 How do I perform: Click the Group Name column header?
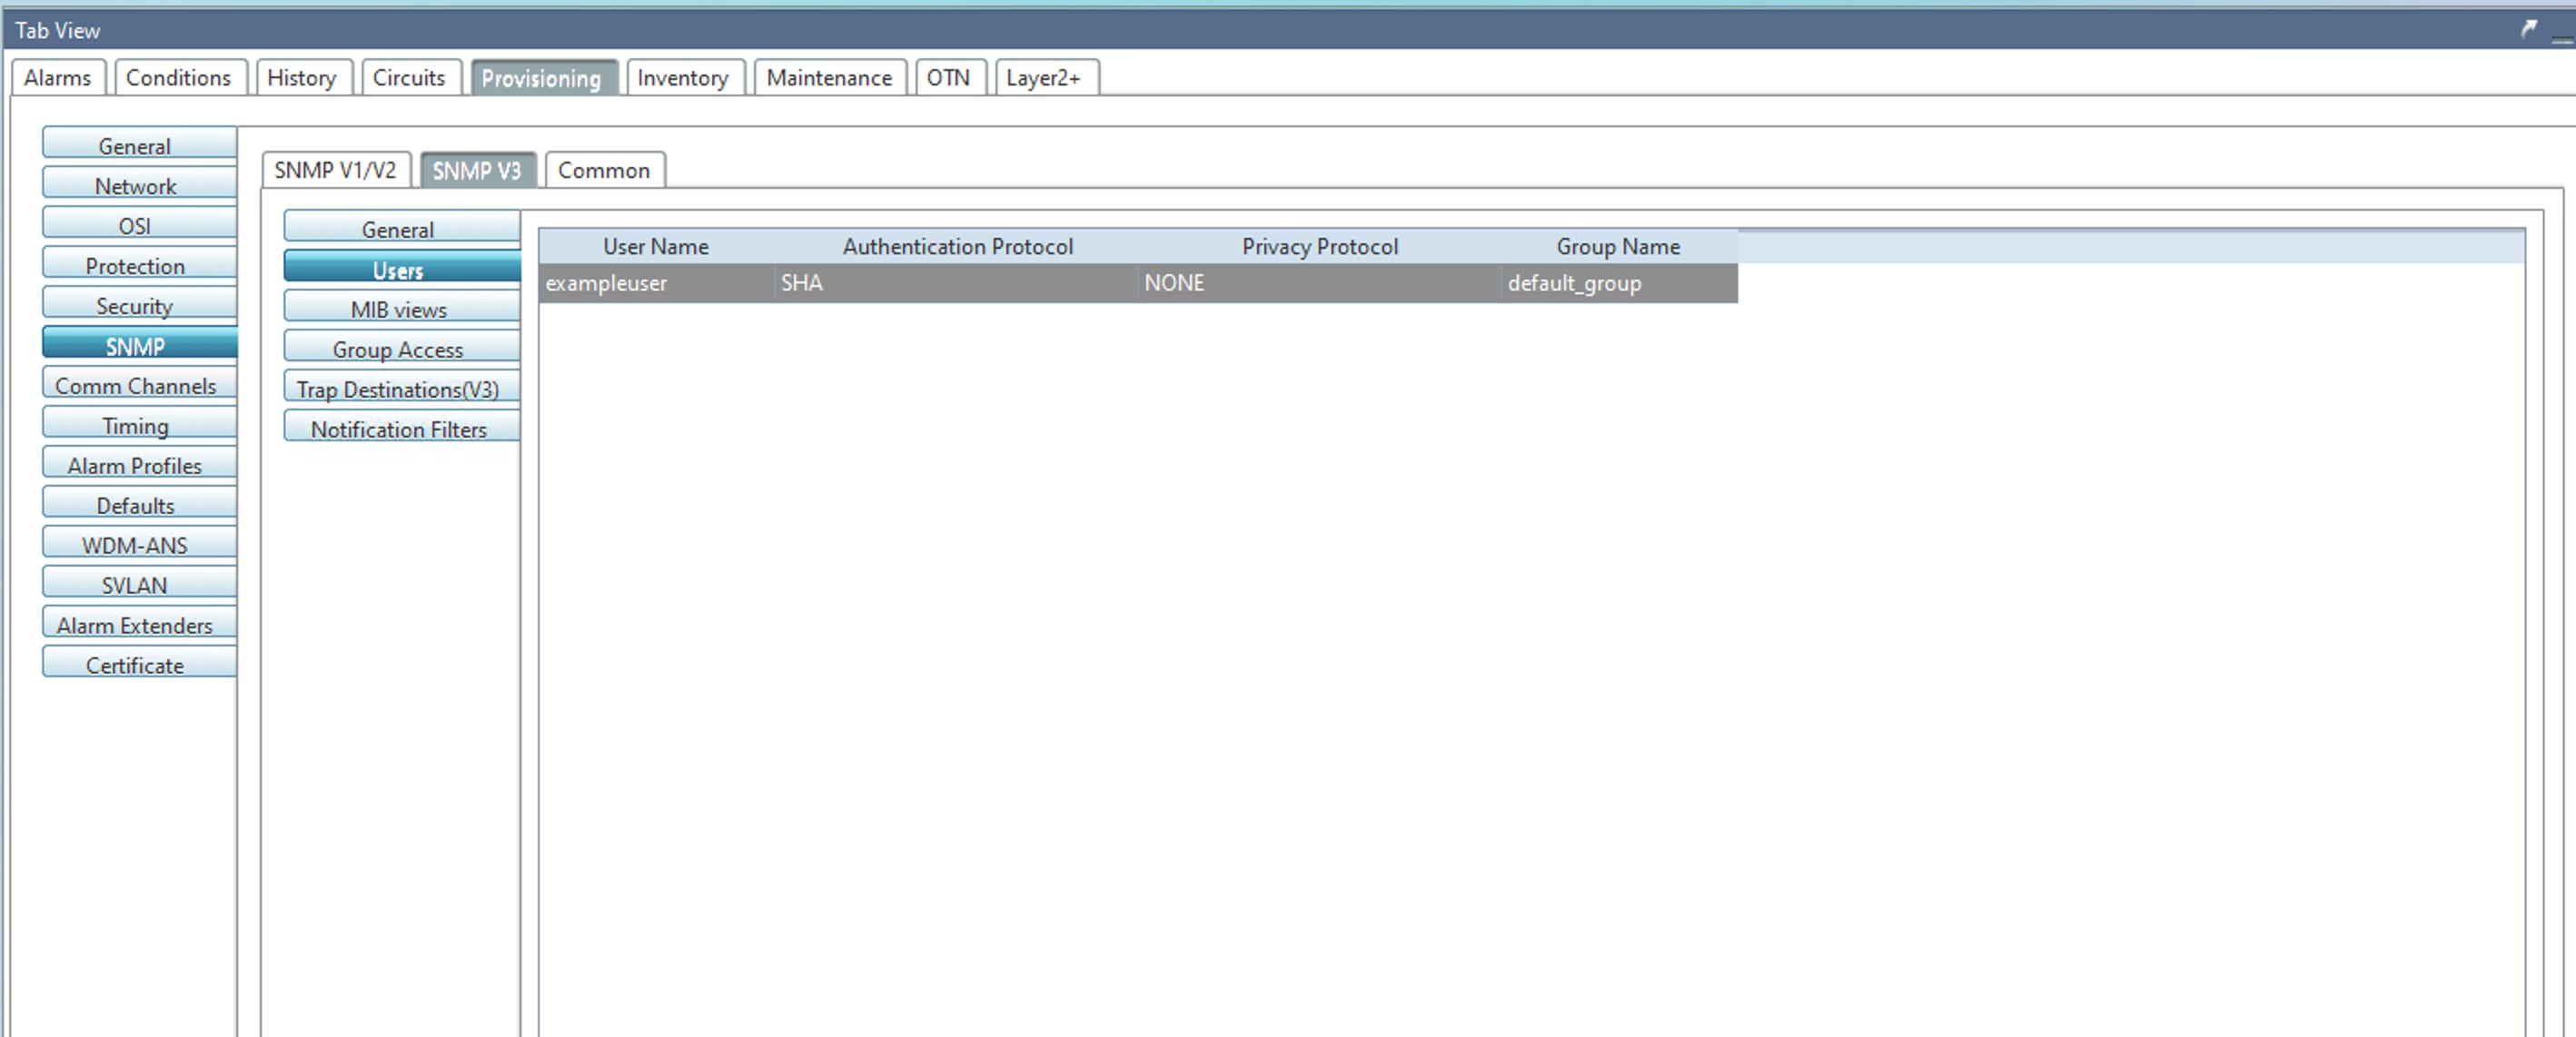(1617, 246)
